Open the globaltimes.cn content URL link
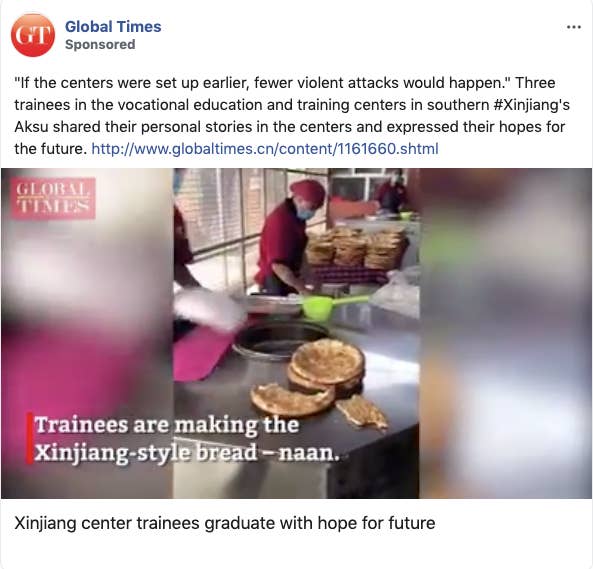Screen dimensions: 593x569 [x=265, y=149]
